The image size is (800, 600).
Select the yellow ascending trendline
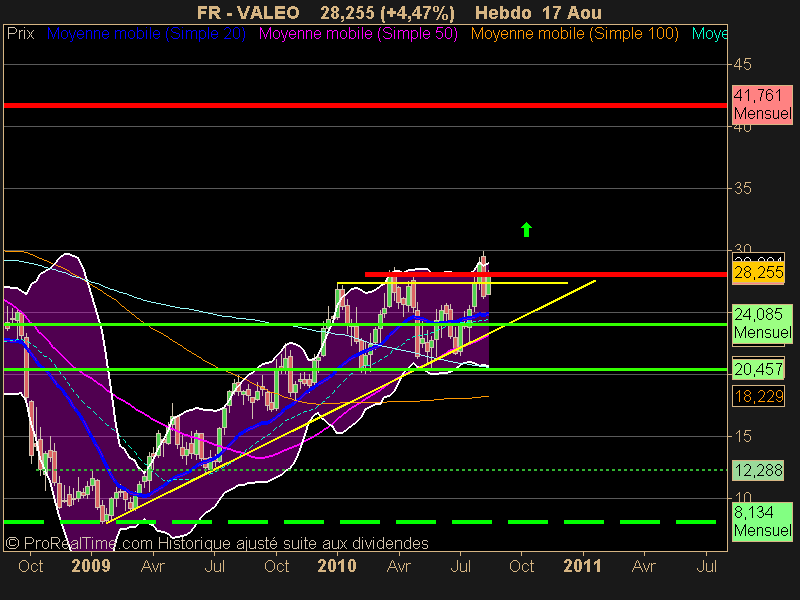pyautogui.click(x=351, y=402)
